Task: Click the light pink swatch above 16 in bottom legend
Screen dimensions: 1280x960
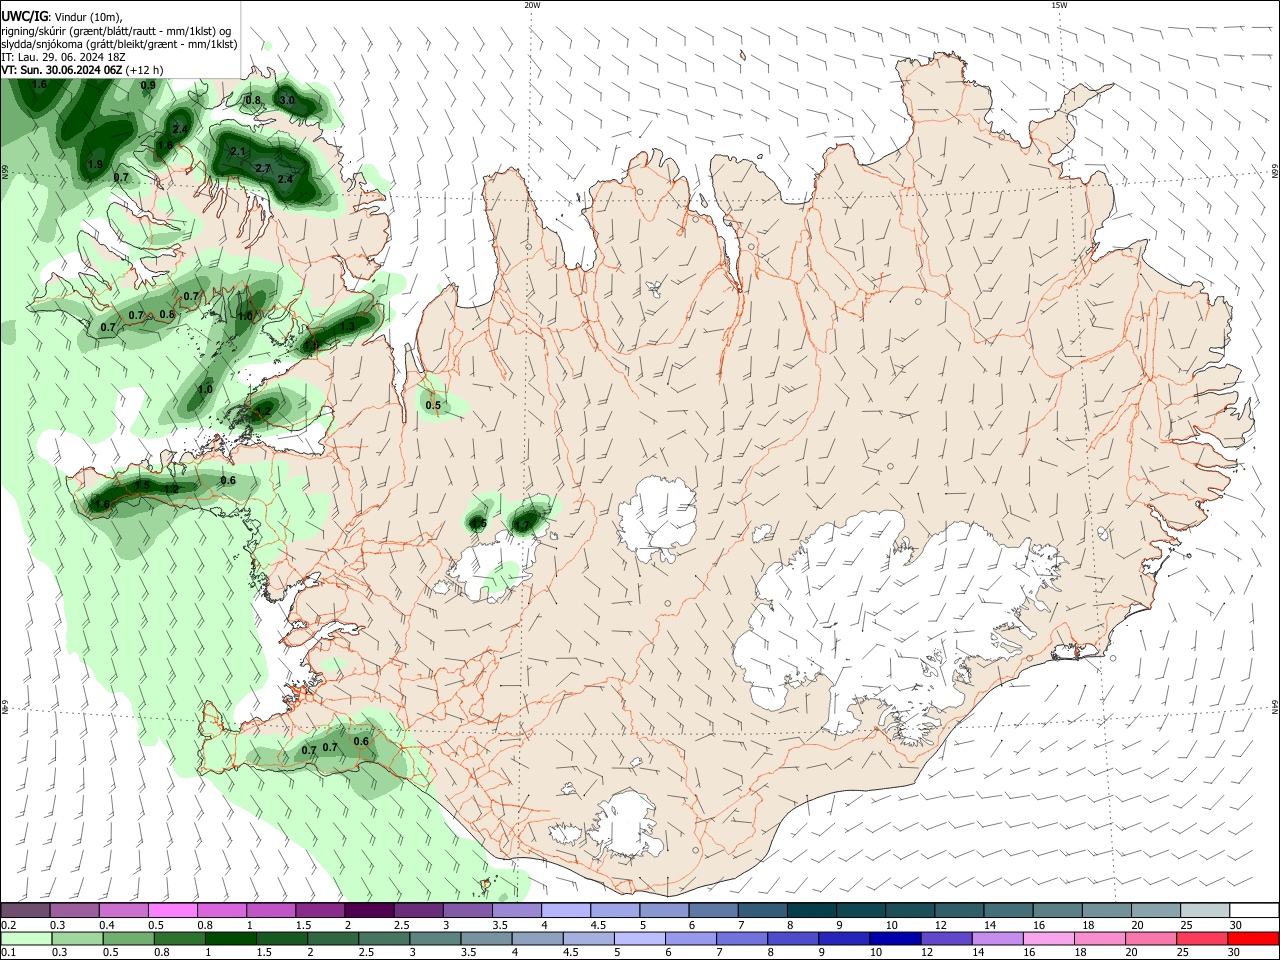Action: point(1050,938)
